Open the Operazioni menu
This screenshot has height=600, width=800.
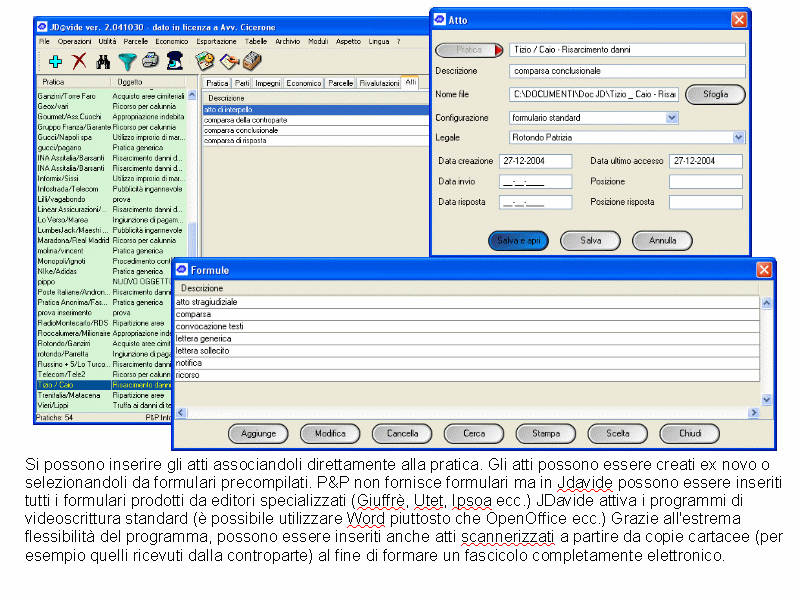coord(74,41)
